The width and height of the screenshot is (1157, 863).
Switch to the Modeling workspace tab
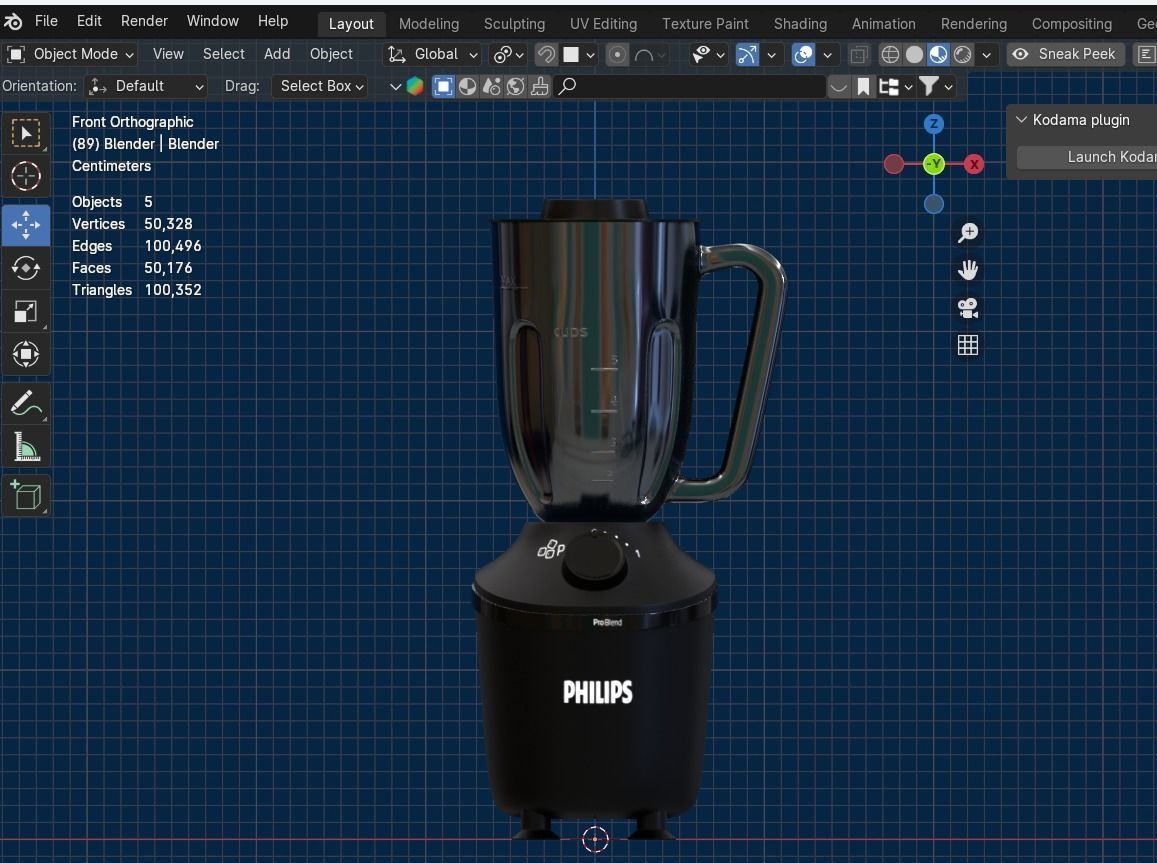[x=429, y=24]
